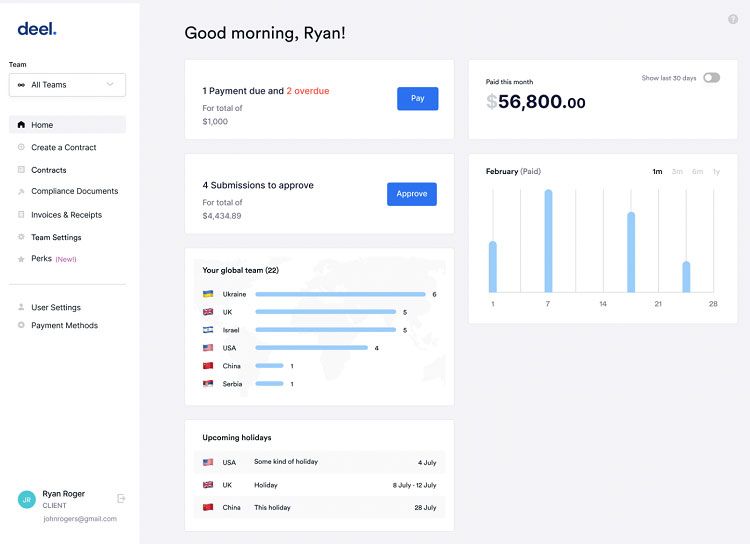
Task: Click the Pay button
Action: coord(418,99)
